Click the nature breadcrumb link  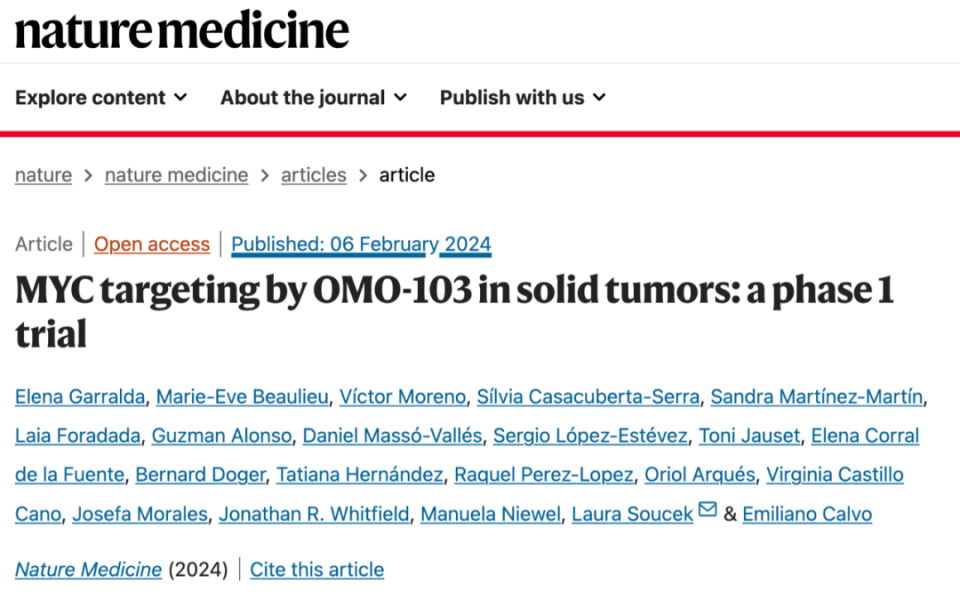pyautogui.click(x=43, y=174)
